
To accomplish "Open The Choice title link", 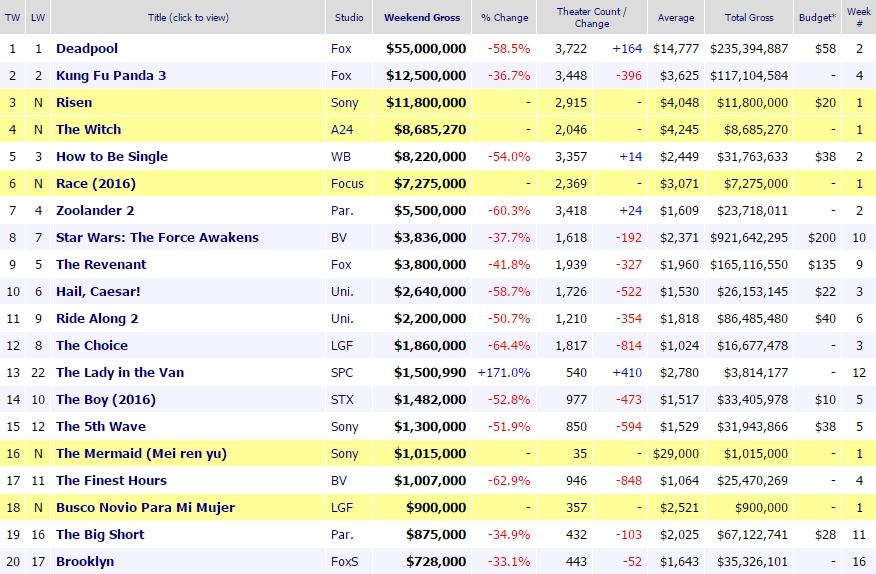I will coord(92,345).
